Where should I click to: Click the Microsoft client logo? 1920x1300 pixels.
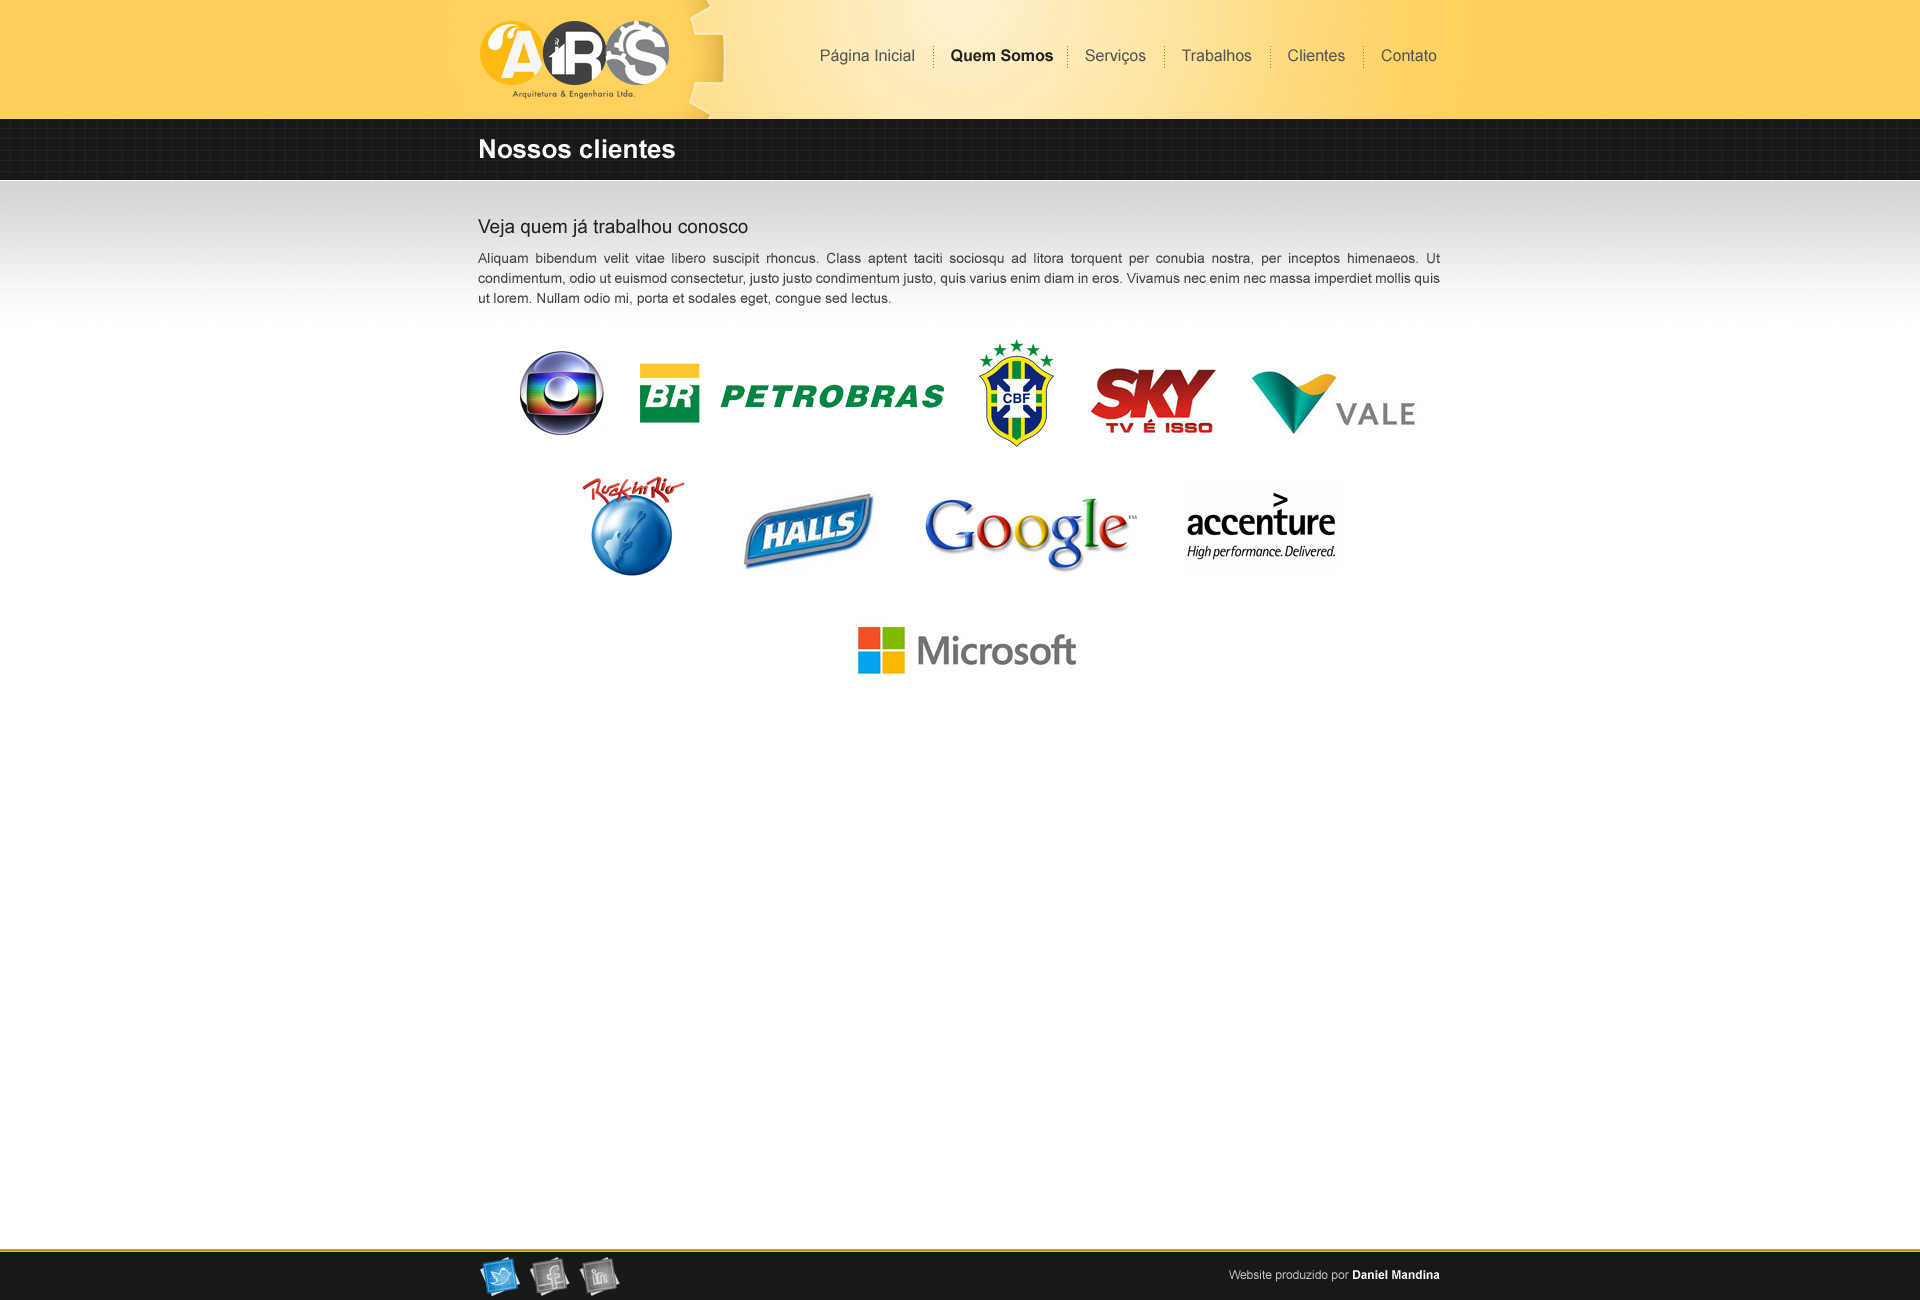tap(967, 651)
